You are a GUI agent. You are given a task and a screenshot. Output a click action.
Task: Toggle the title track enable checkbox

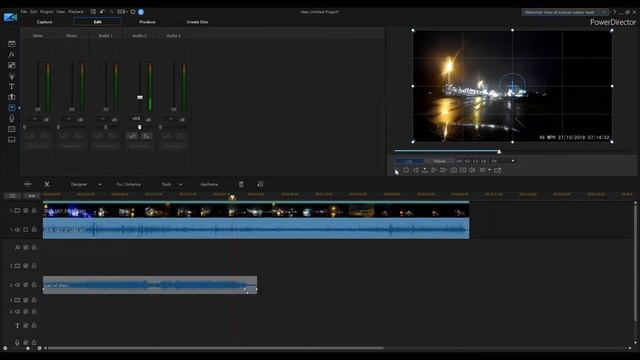coord(26,325)
